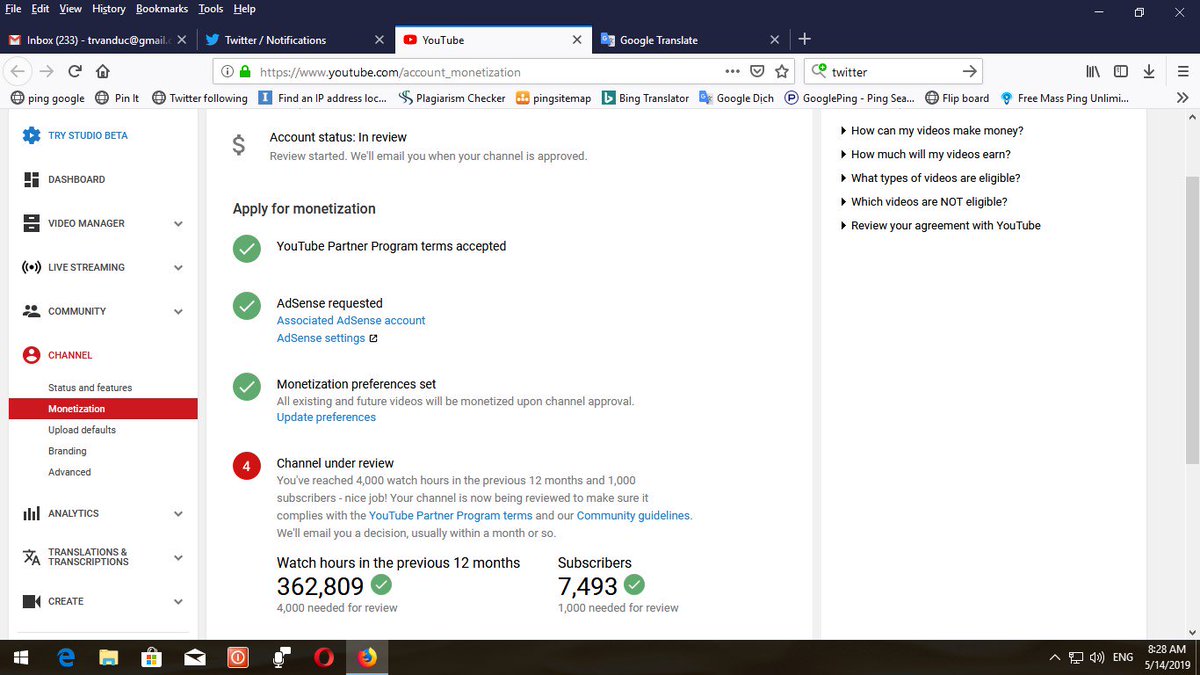Open the Library bookmarks icon
The height and width of the screenshot is (675, 1200).
[1093, 71]
